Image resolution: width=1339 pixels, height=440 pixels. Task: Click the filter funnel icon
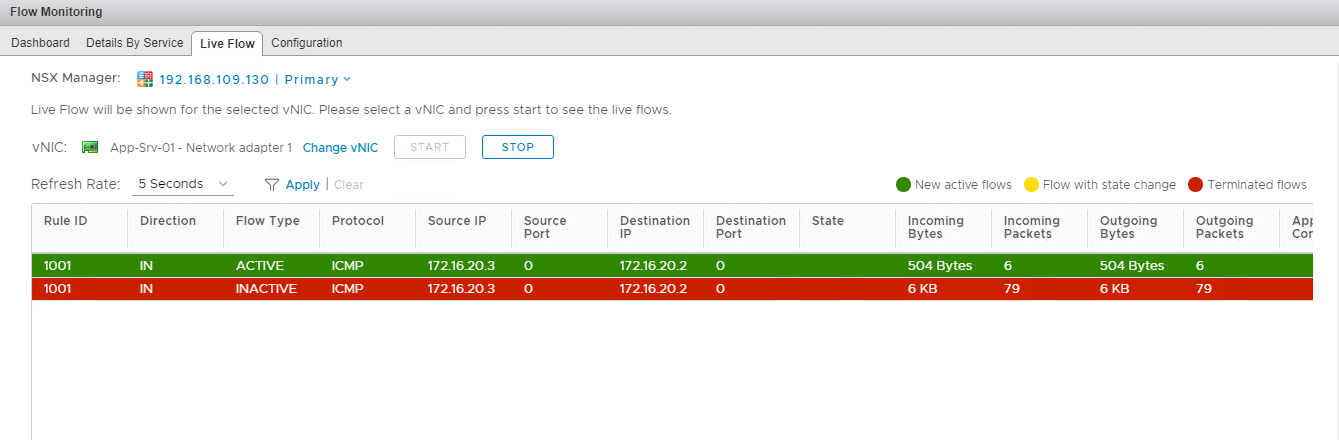coord(271,185)
